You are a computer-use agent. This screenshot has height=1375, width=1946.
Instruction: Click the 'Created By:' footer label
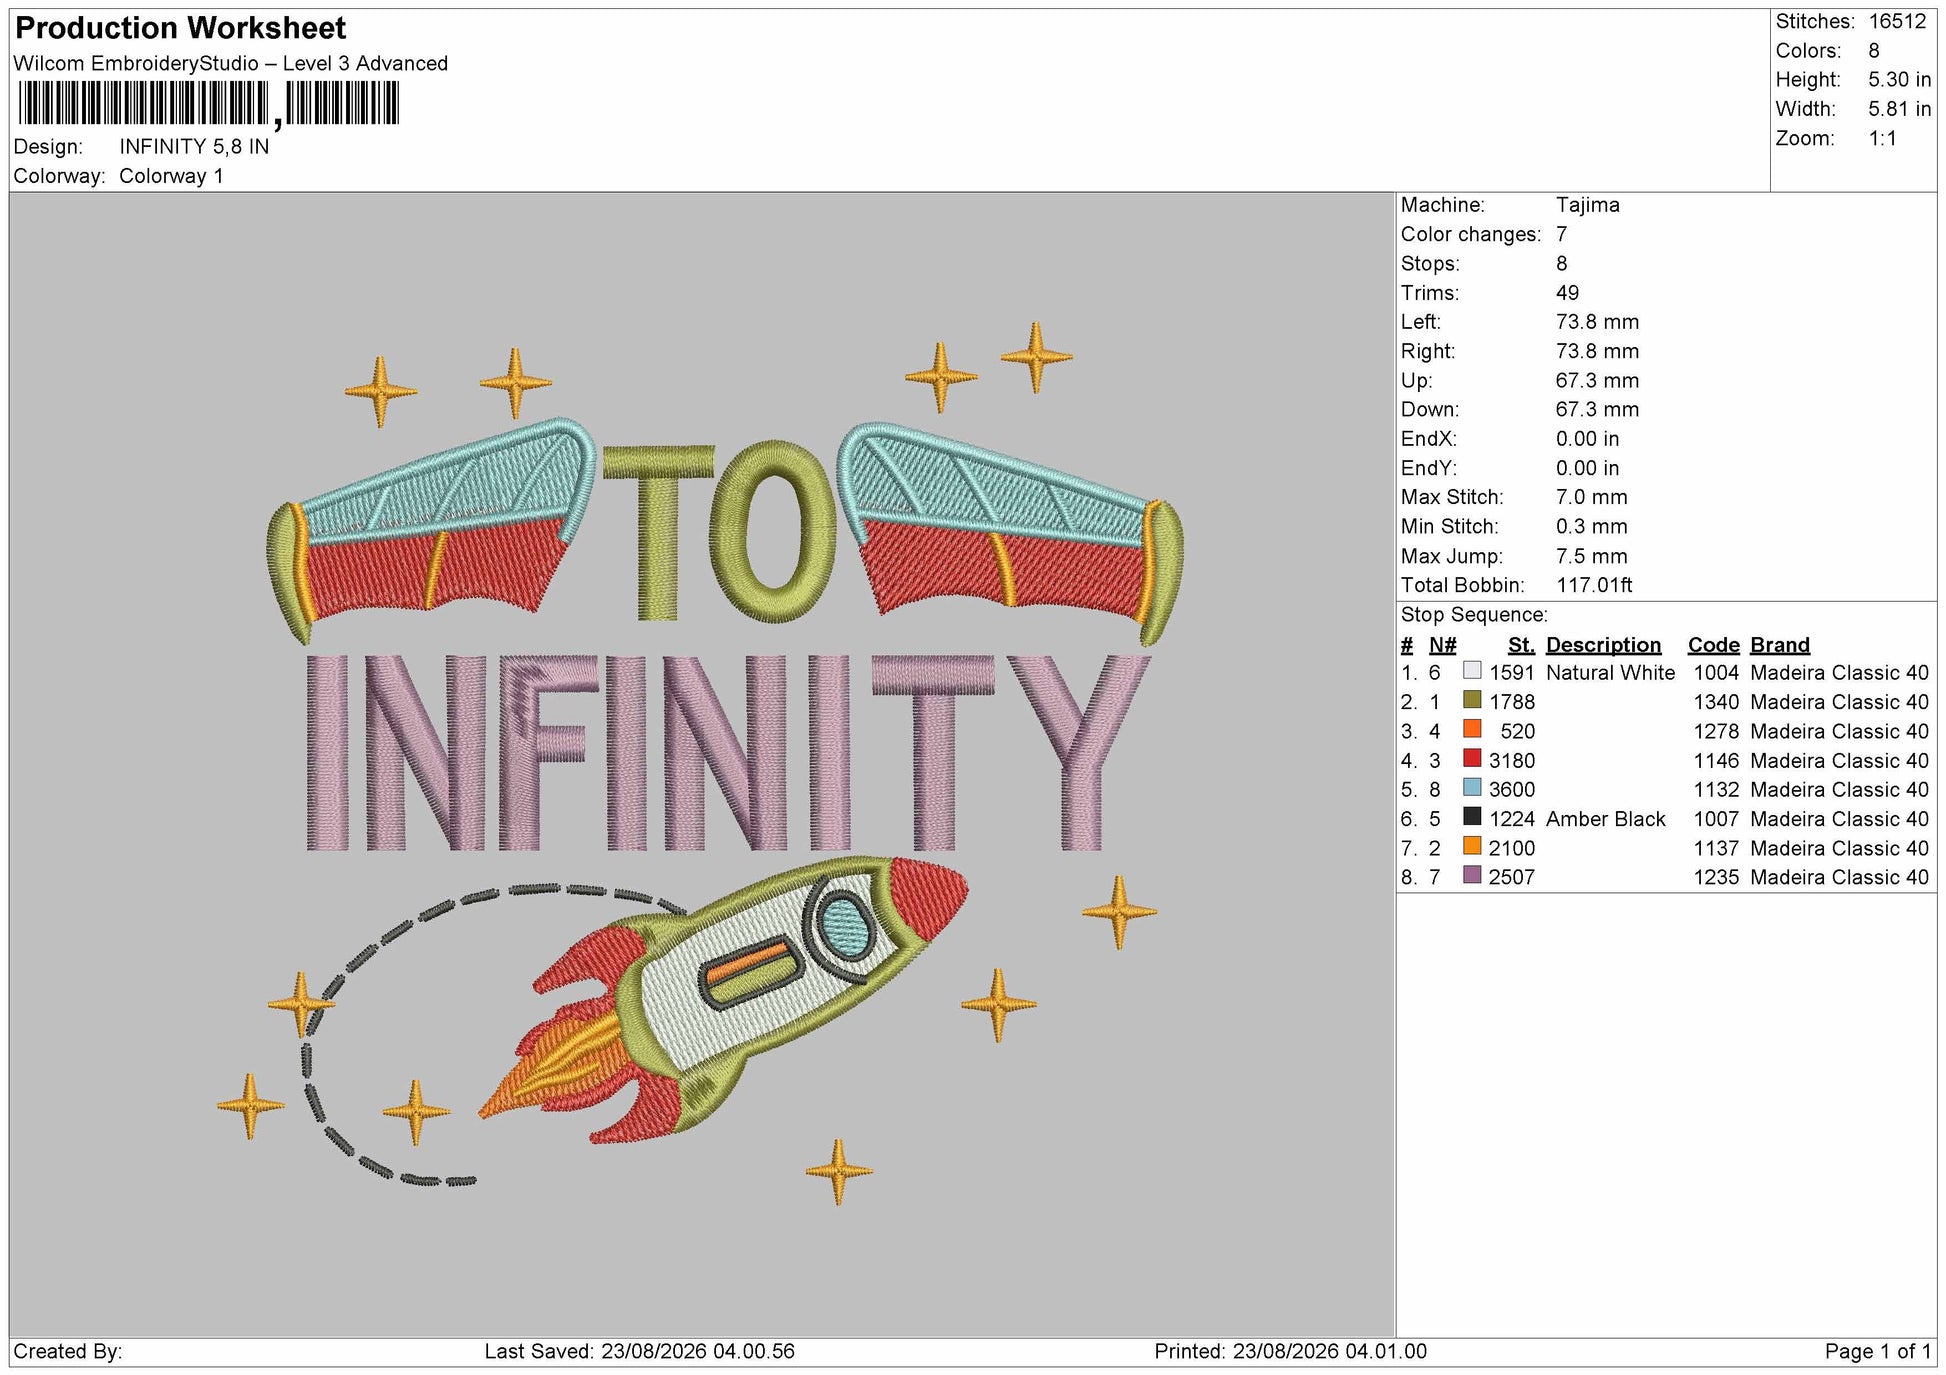click(x=67, y=1351)
